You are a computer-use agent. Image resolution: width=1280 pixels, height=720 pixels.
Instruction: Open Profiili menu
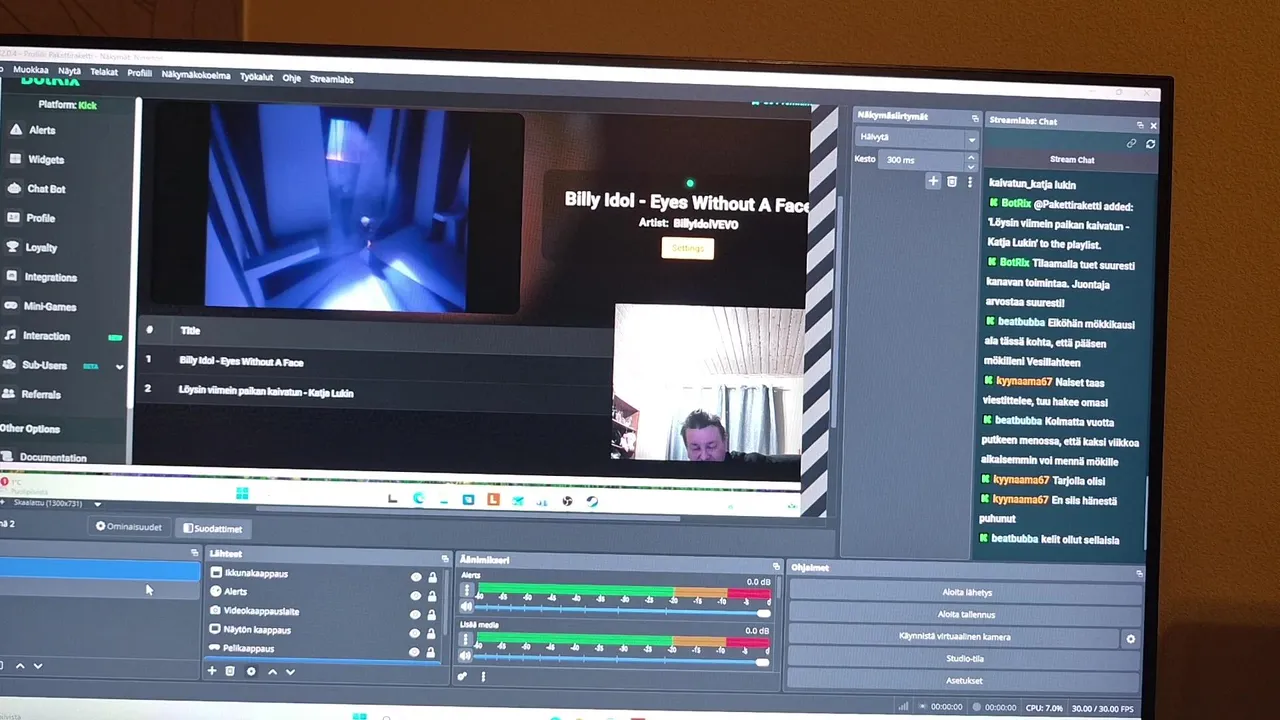tap(140, 73)
